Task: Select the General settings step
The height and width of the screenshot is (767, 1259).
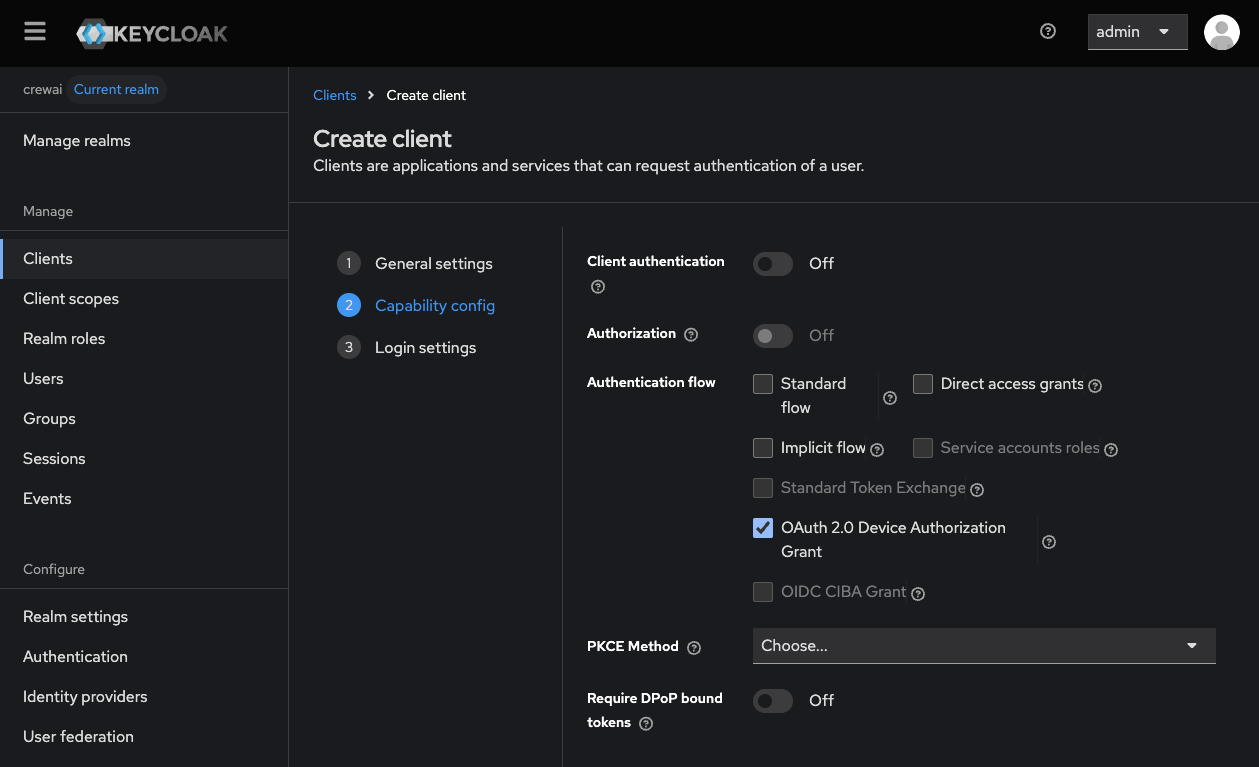Action: [x=433, y=263]
